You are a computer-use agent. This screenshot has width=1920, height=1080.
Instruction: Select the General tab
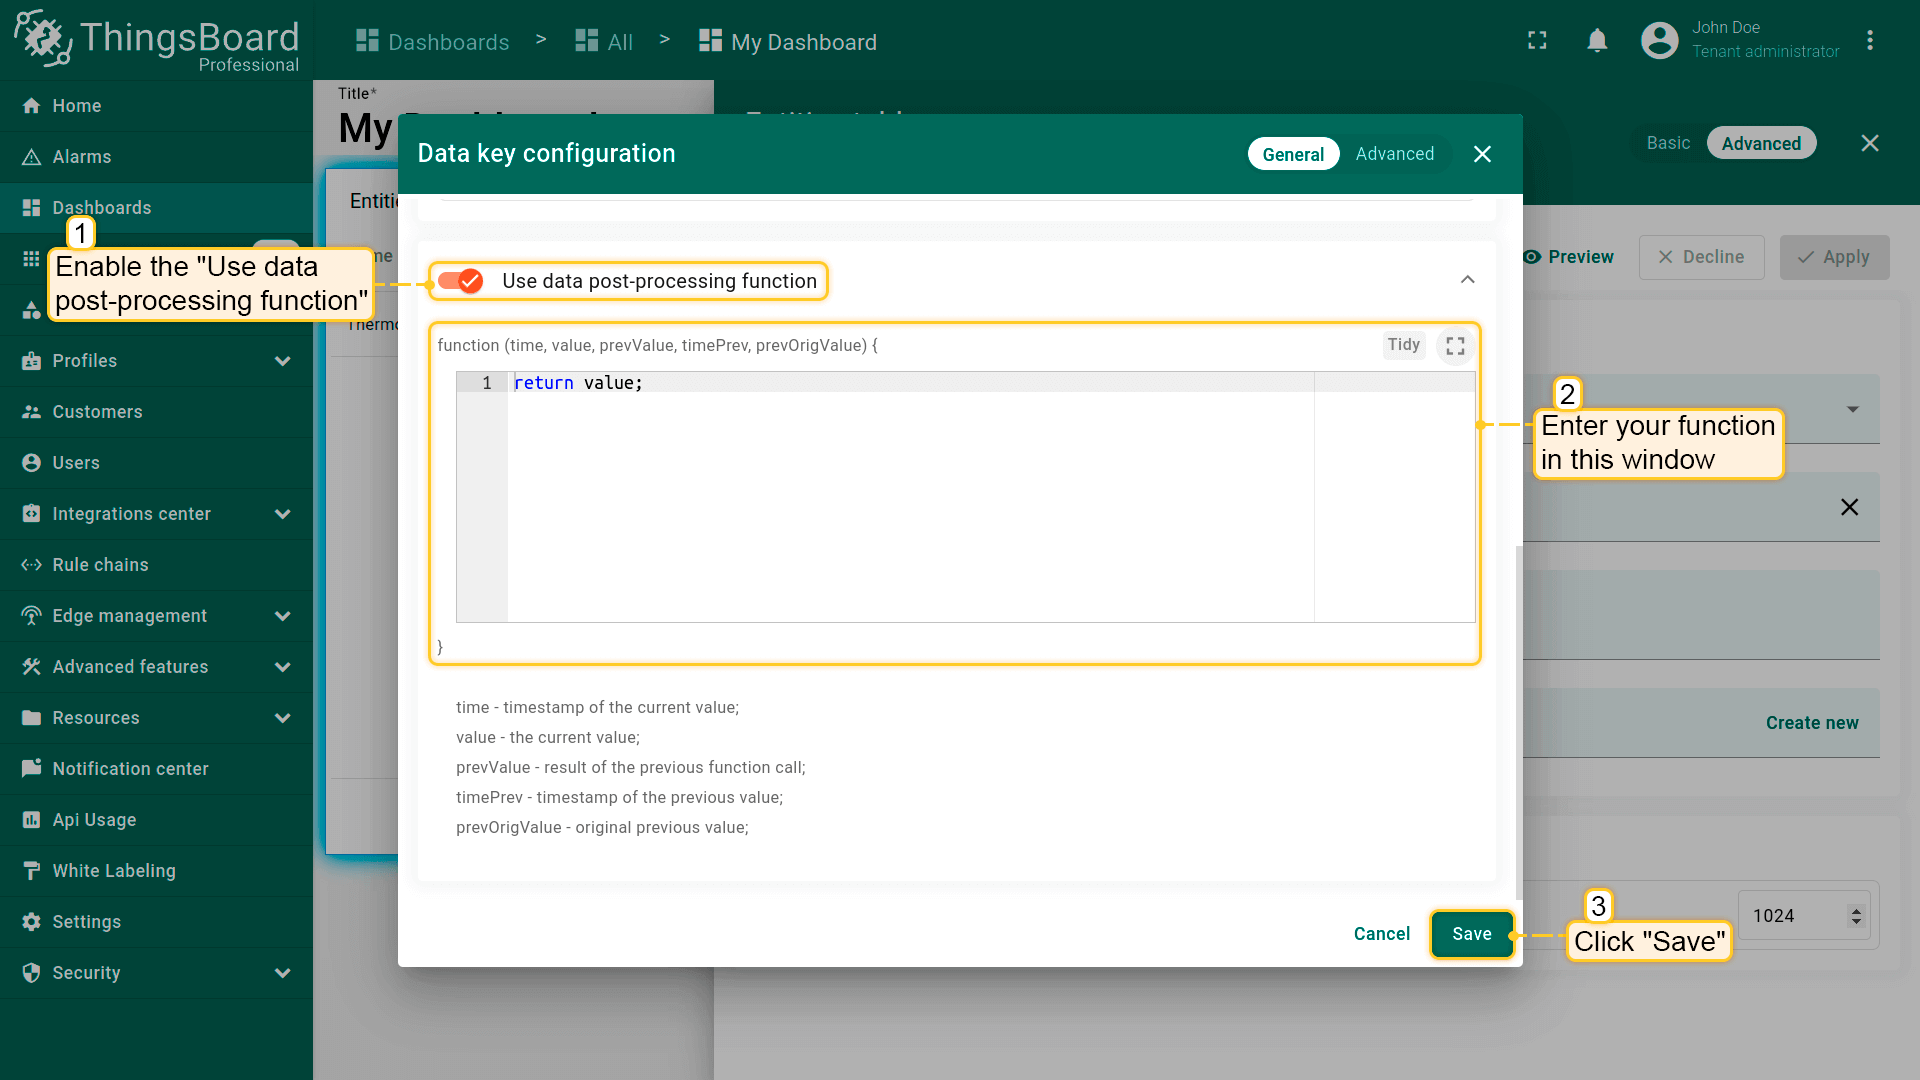(x=1292, y=154)
